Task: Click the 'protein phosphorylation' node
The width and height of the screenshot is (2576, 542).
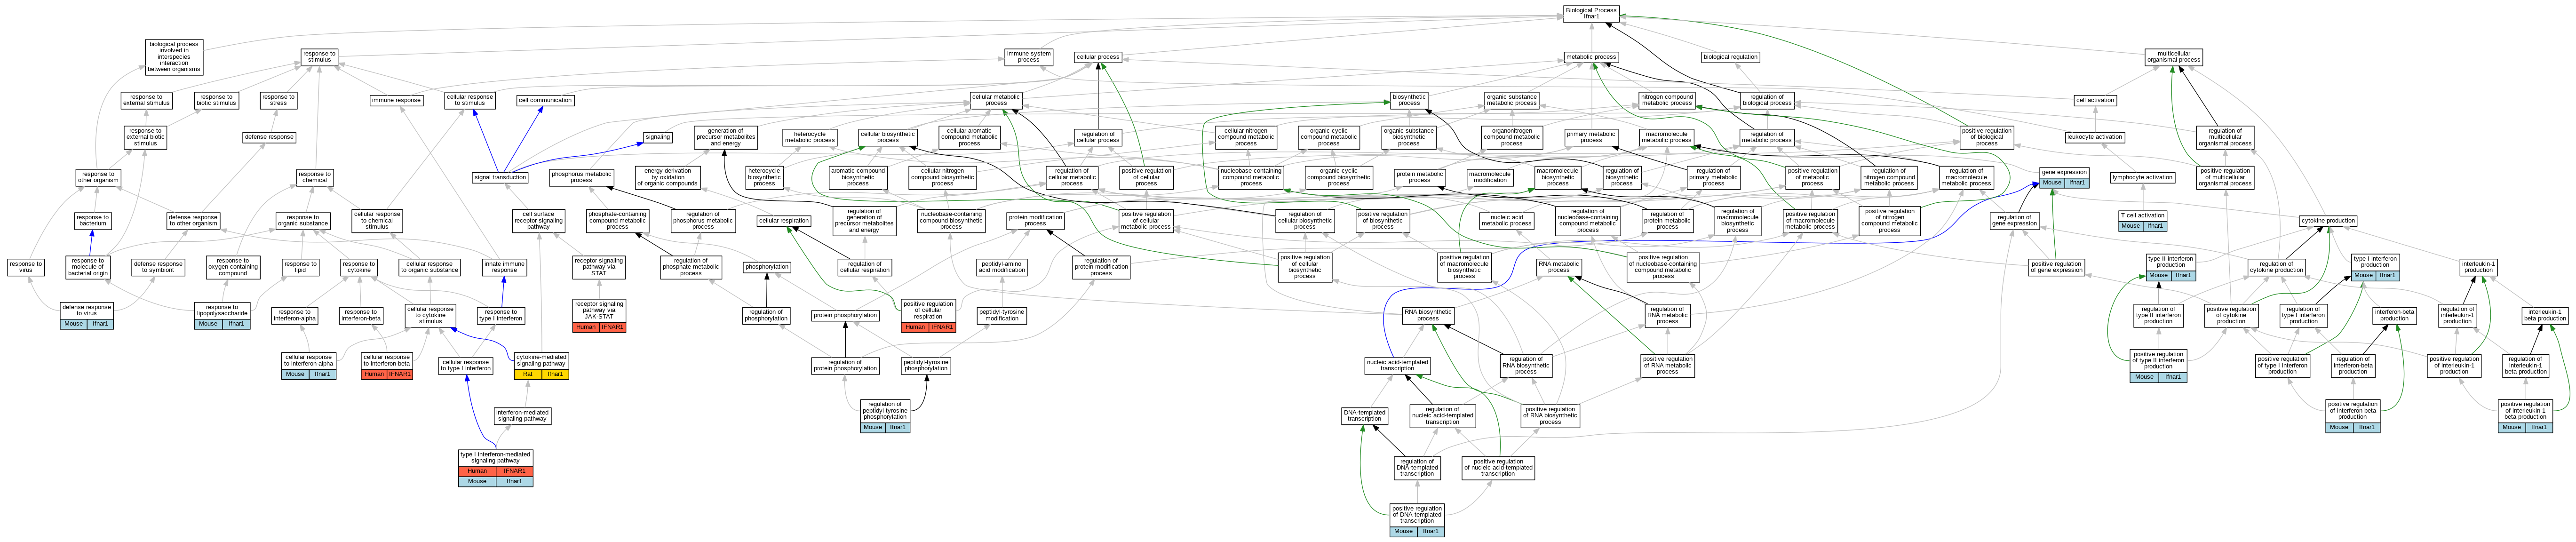Action: (845, 315)
